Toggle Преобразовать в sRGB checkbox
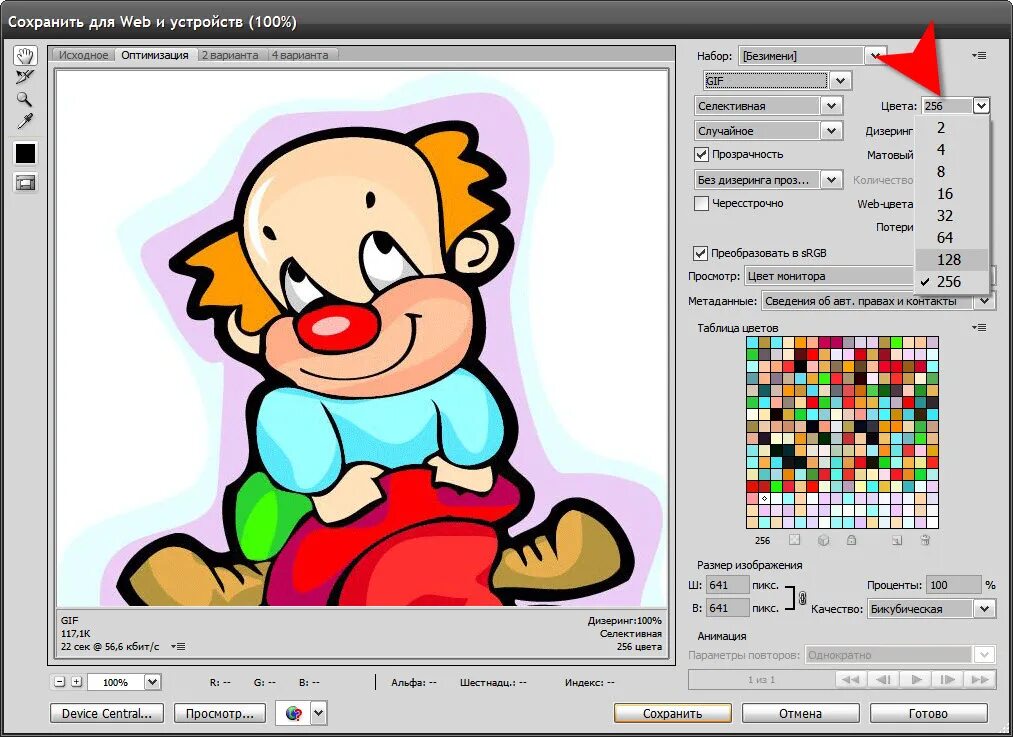Image resolution: width=1013 pixels, height=737 pixels. pyautogui.click(x=700, y=253)
